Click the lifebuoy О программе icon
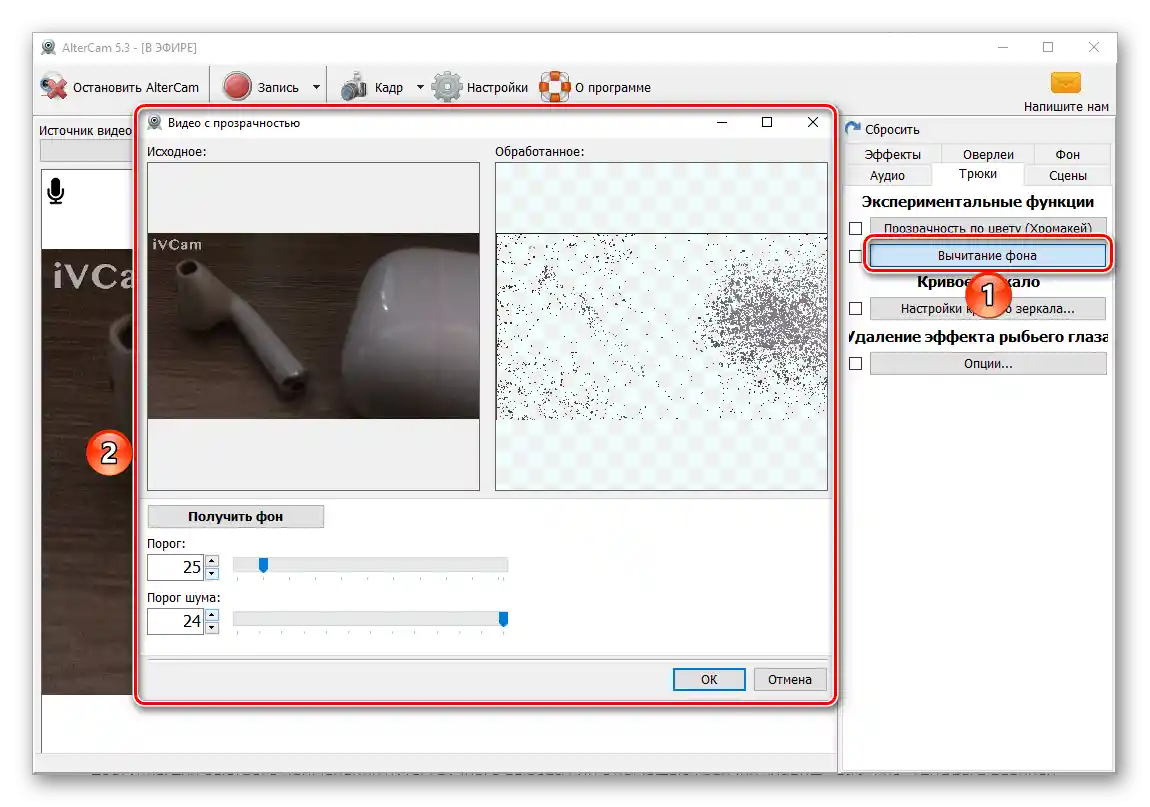The height and width of the screenshot is (807, 1150). click(554, 87)
